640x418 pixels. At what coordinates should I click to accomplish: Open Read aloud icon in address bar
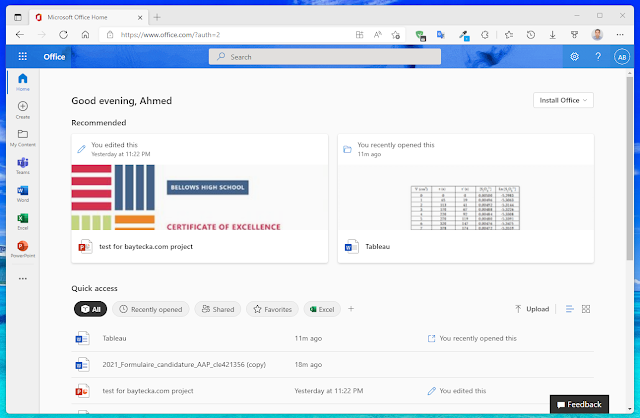click(x=378, y=35)
